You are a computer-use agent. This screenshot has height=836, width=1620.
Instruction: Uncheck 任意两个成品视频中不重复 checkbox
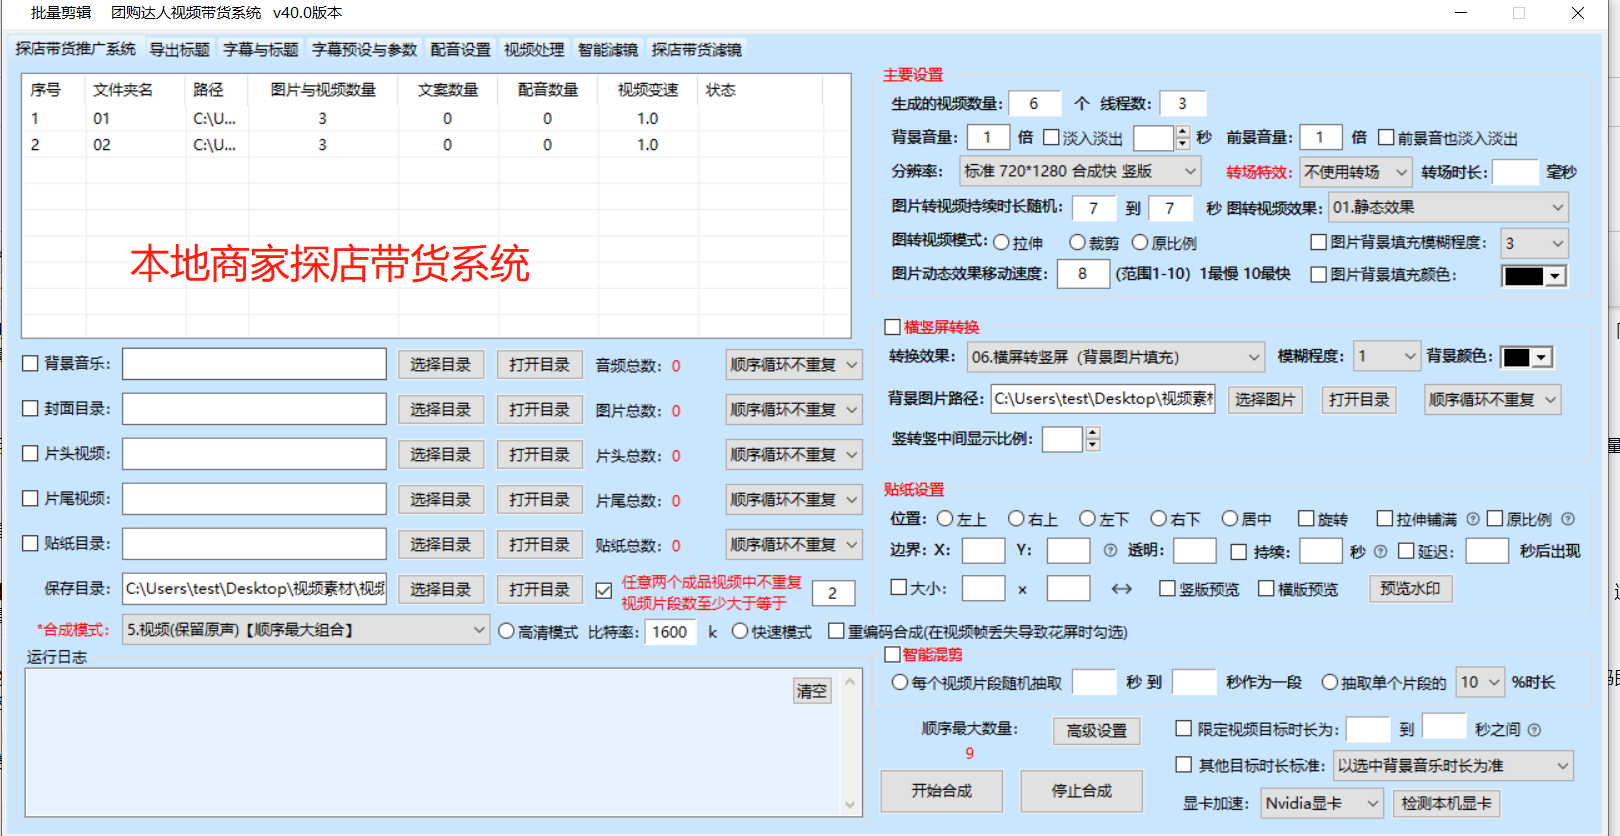pos(604,591)
